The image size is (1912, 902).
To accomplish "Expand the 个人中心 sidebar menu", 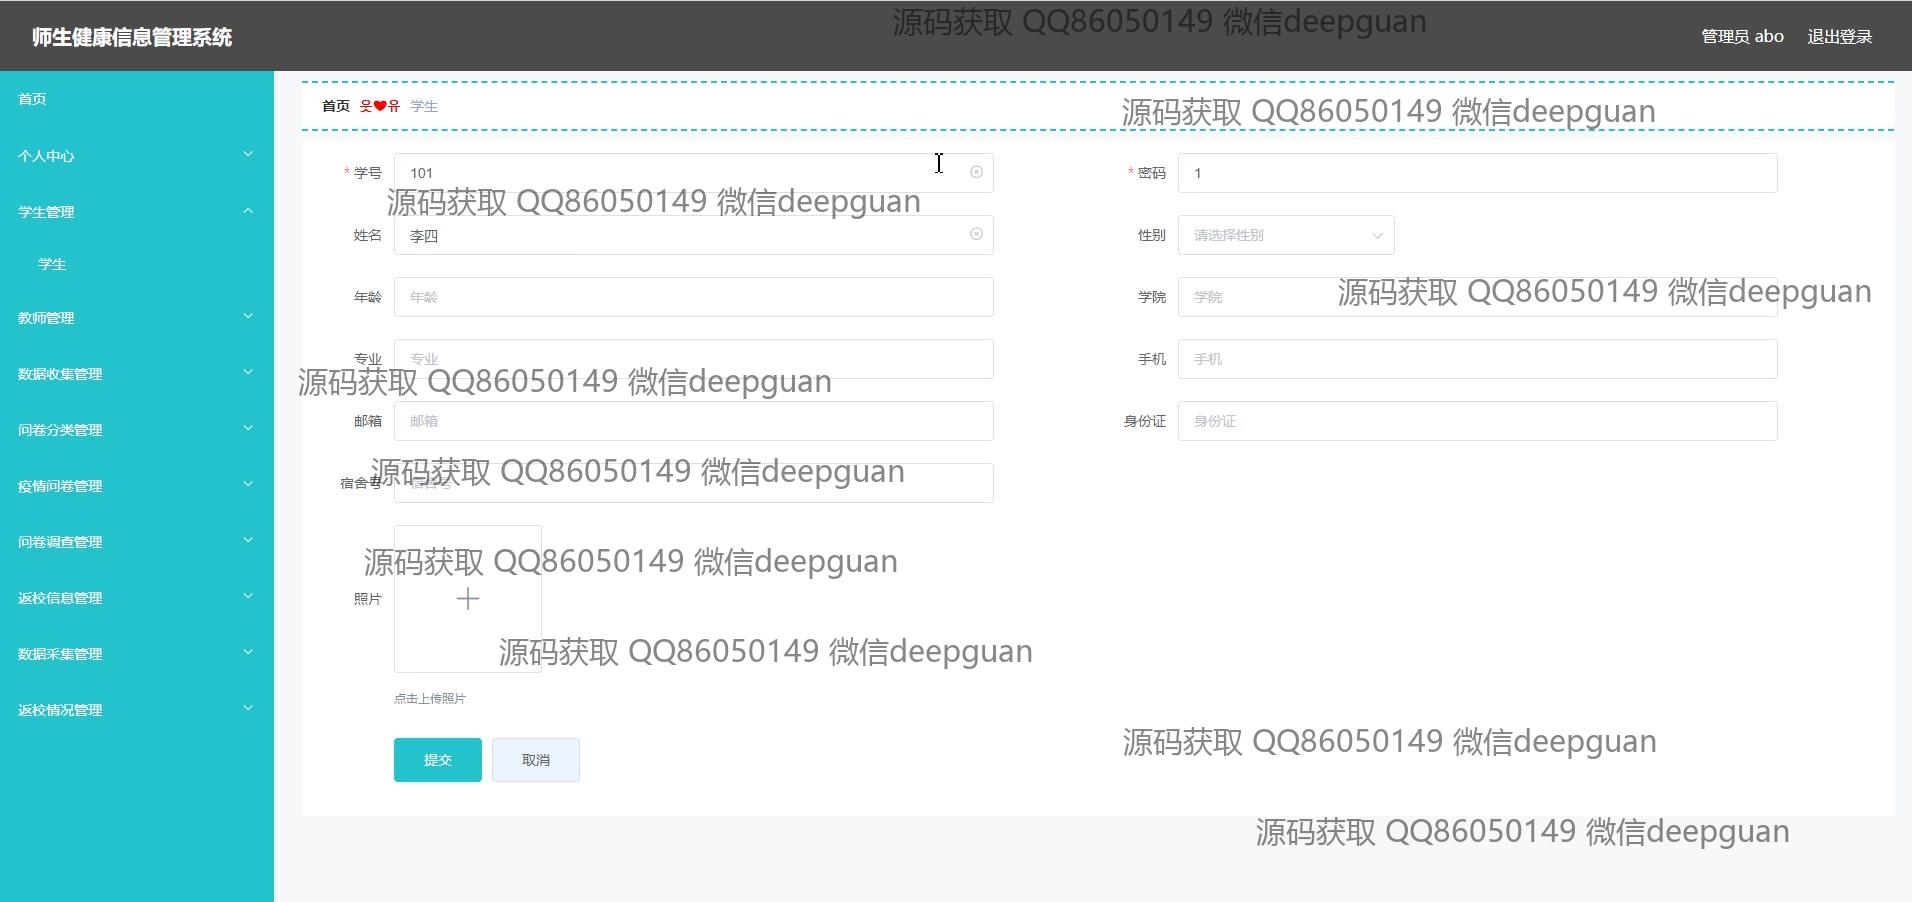I will point(137,155).
